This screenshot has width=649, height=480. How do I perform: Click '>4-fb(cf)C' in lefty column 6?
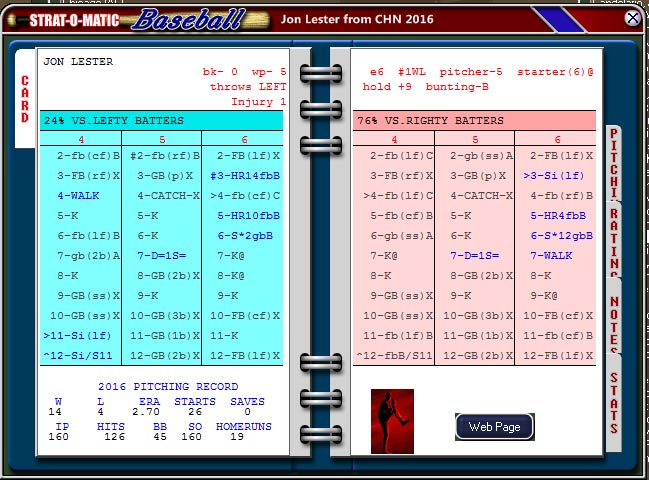tap(245, 196)
